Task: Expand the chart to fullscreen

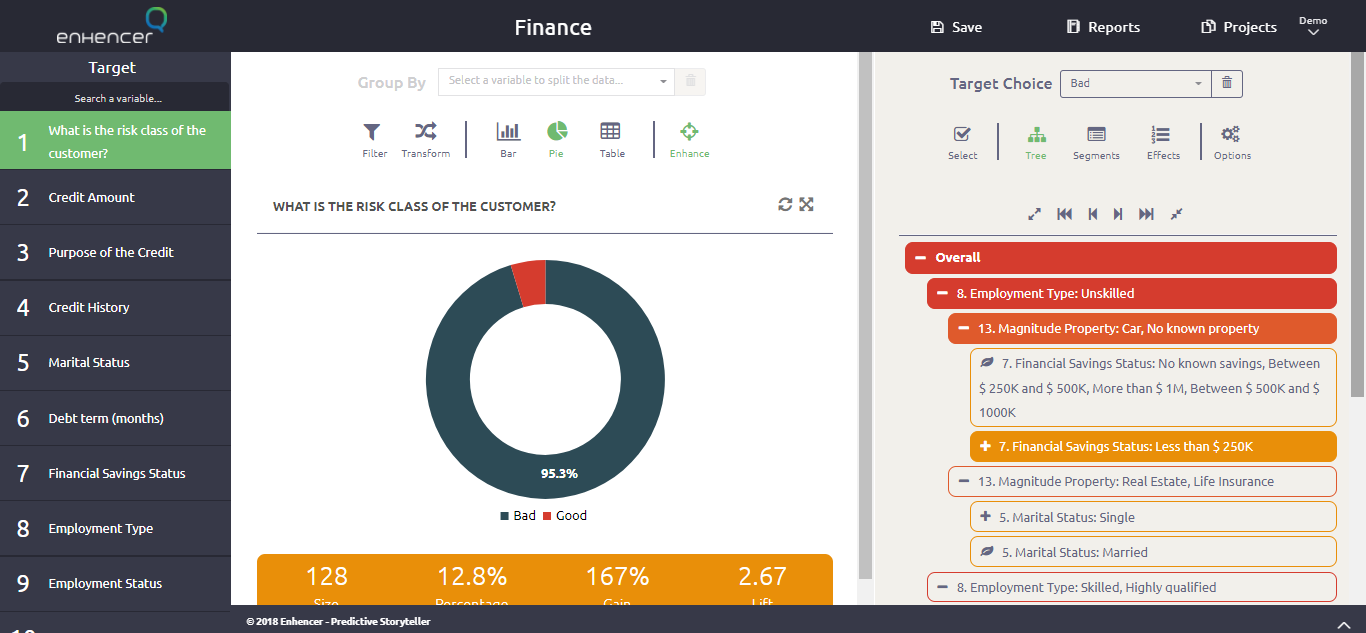Action: 807,204
